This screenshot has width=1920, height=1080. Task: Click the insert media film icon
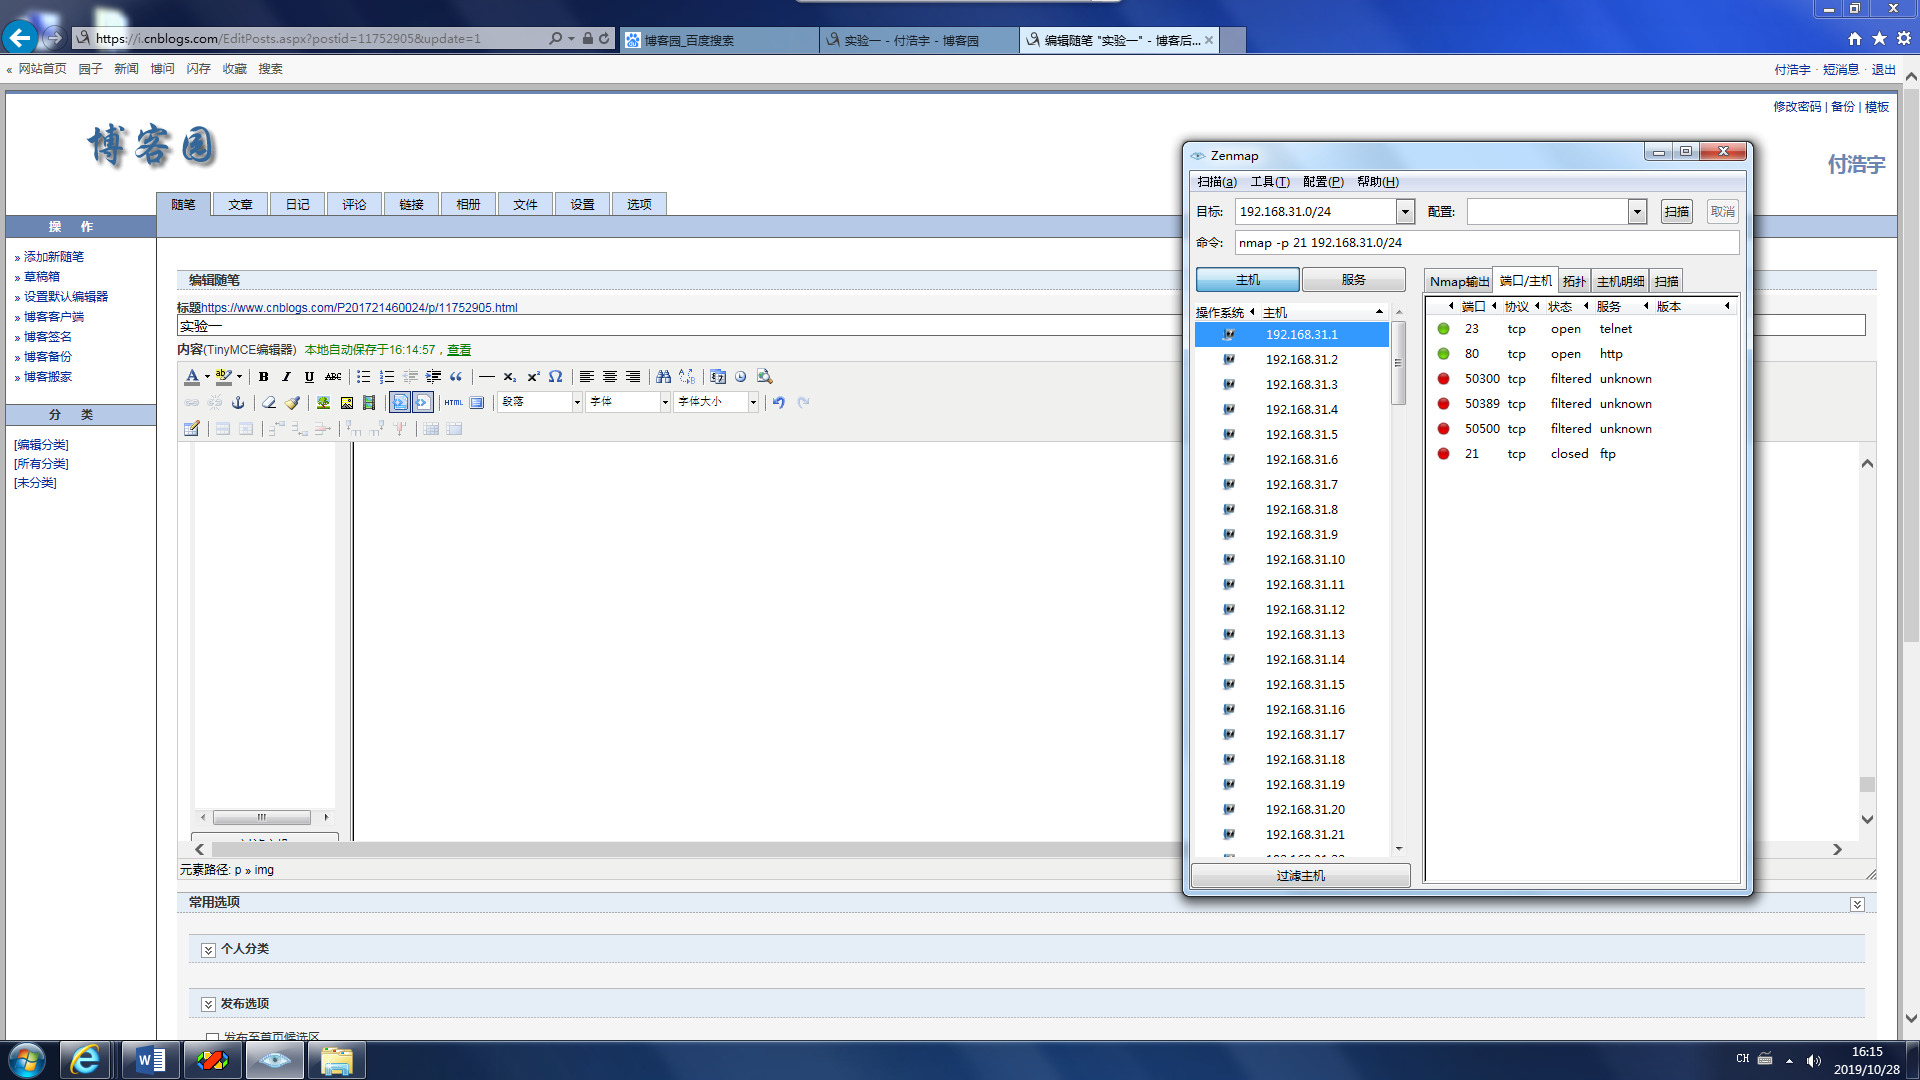(x=369, y=402)
